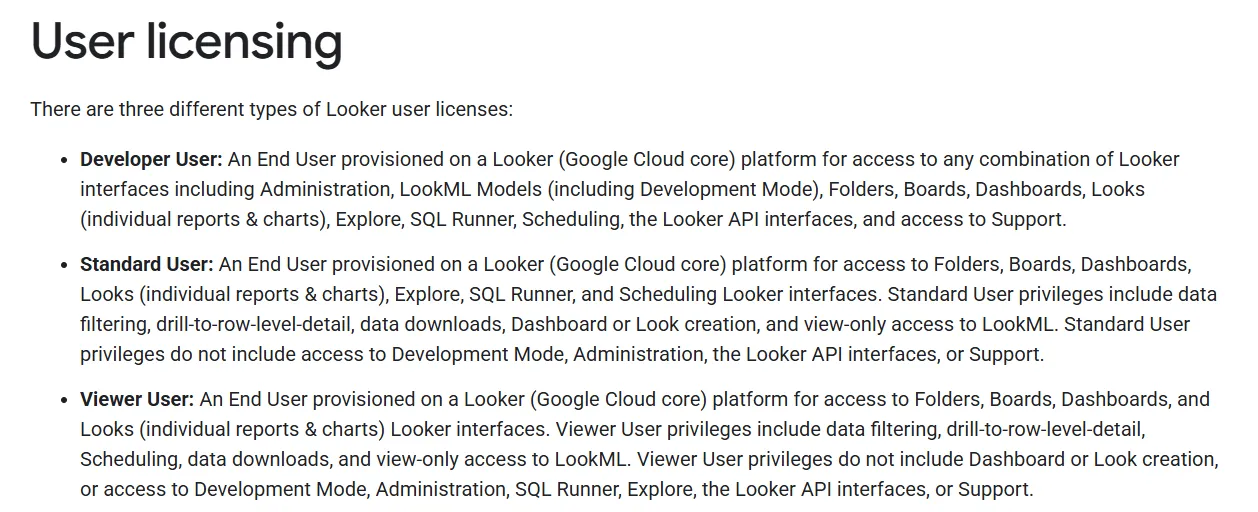Click the "User licensing" heading

187,42
